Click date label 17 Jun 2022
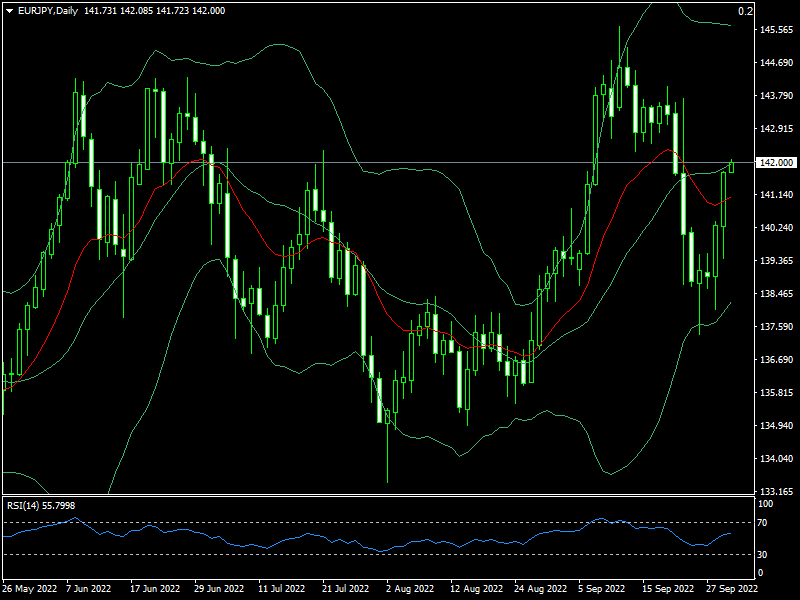The height and width of the screenshot is (600, 800). pyautogui.click(x=155, y=589)
